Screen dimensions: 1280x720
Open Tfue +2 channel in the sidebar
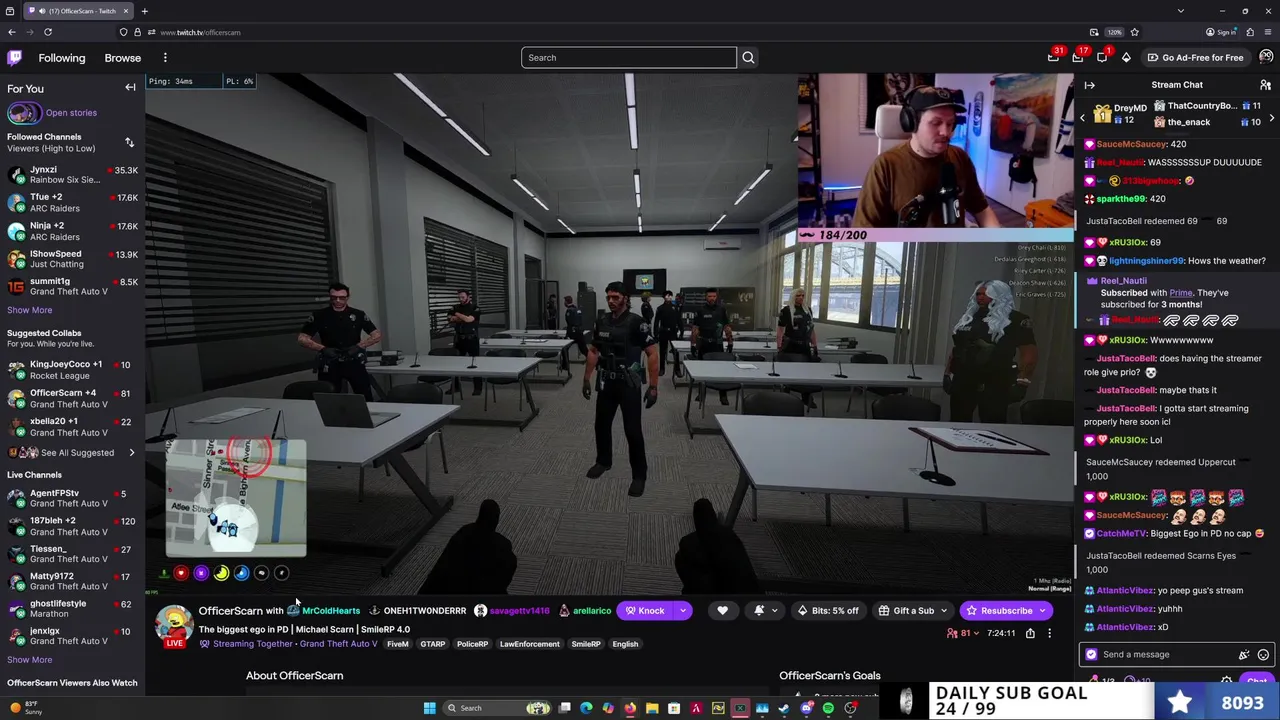(x=72, y=203)
